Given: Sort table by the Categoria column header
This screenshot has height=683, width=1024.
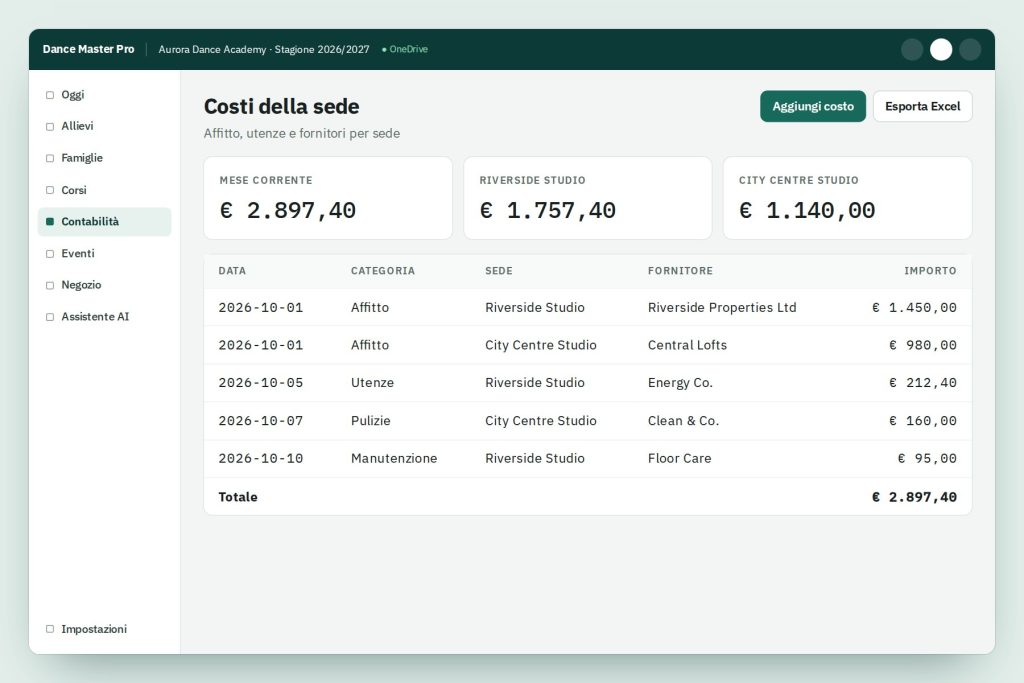Looking at the screenshot, I should pyautogui.click(x=383, y=271).
